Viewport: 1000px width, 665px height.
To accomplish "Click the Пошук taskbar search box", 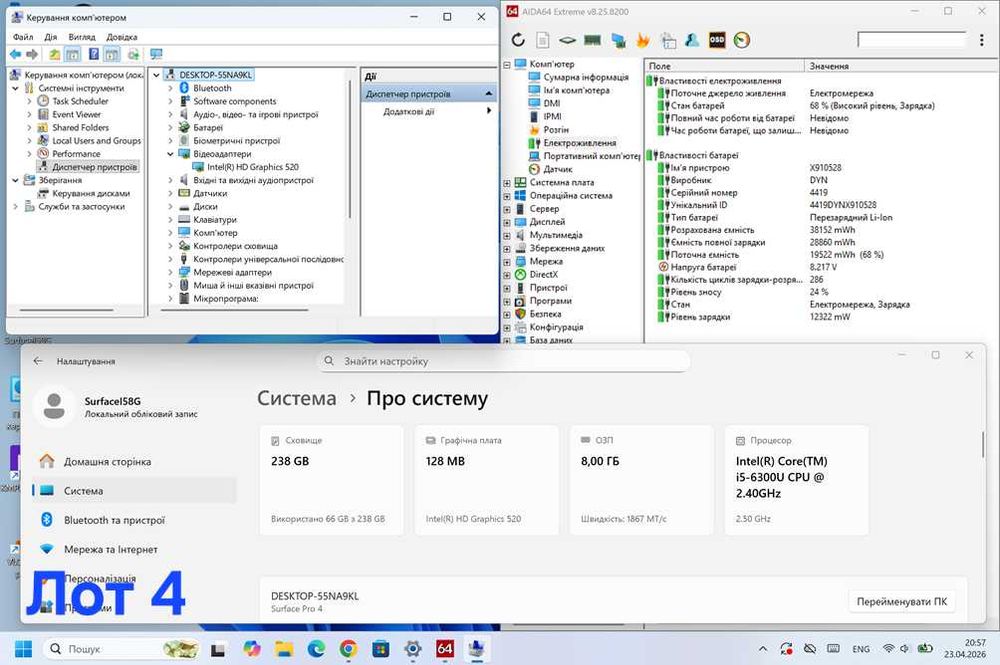I will tap(122, 649).
